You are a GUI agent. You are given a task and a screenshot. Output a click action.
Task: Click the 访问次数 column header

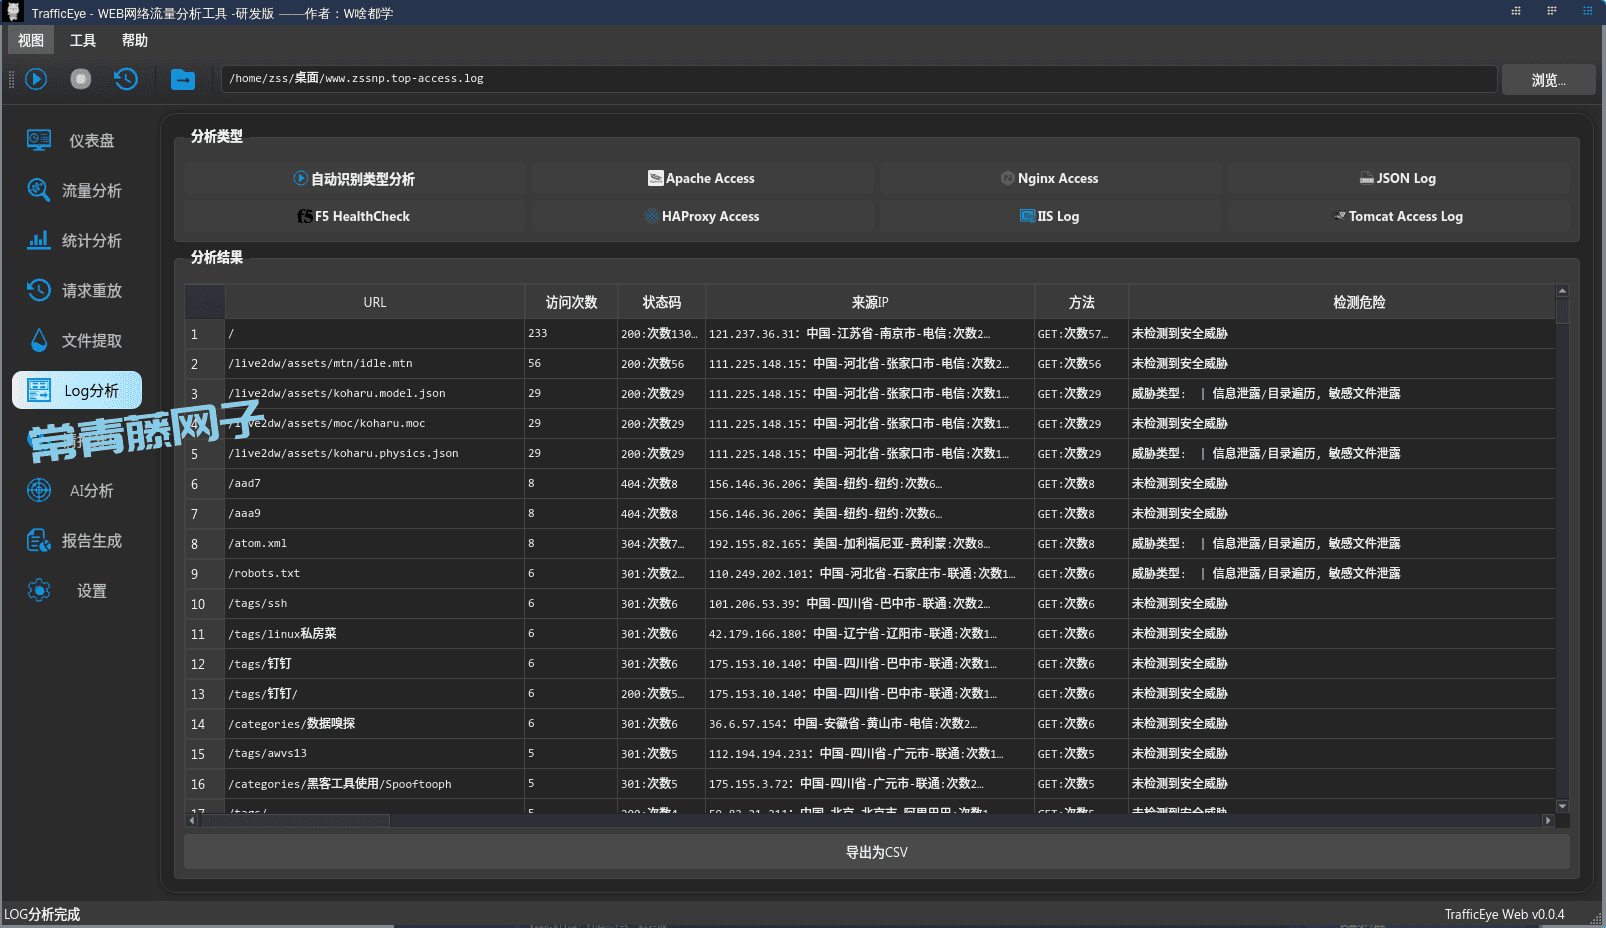(571, 302)
